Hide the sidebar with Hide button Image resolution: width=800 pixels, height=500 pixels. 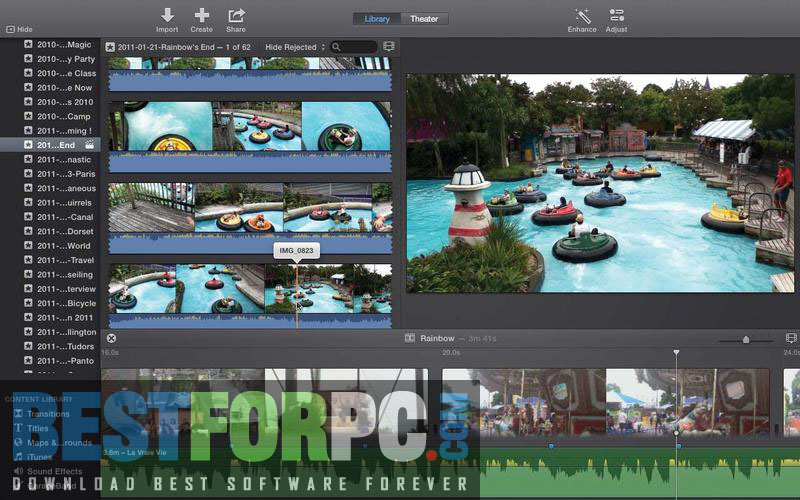pos(19,30)
